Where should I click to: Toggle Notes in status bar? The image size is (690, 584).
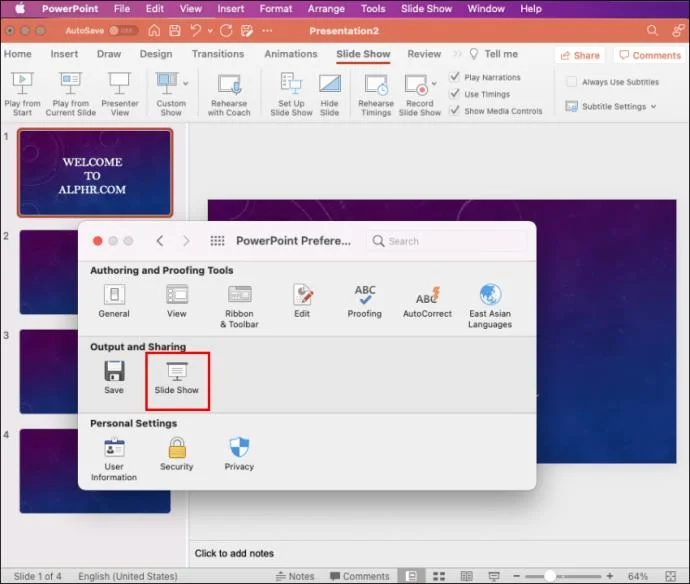(x=295, y=576)
